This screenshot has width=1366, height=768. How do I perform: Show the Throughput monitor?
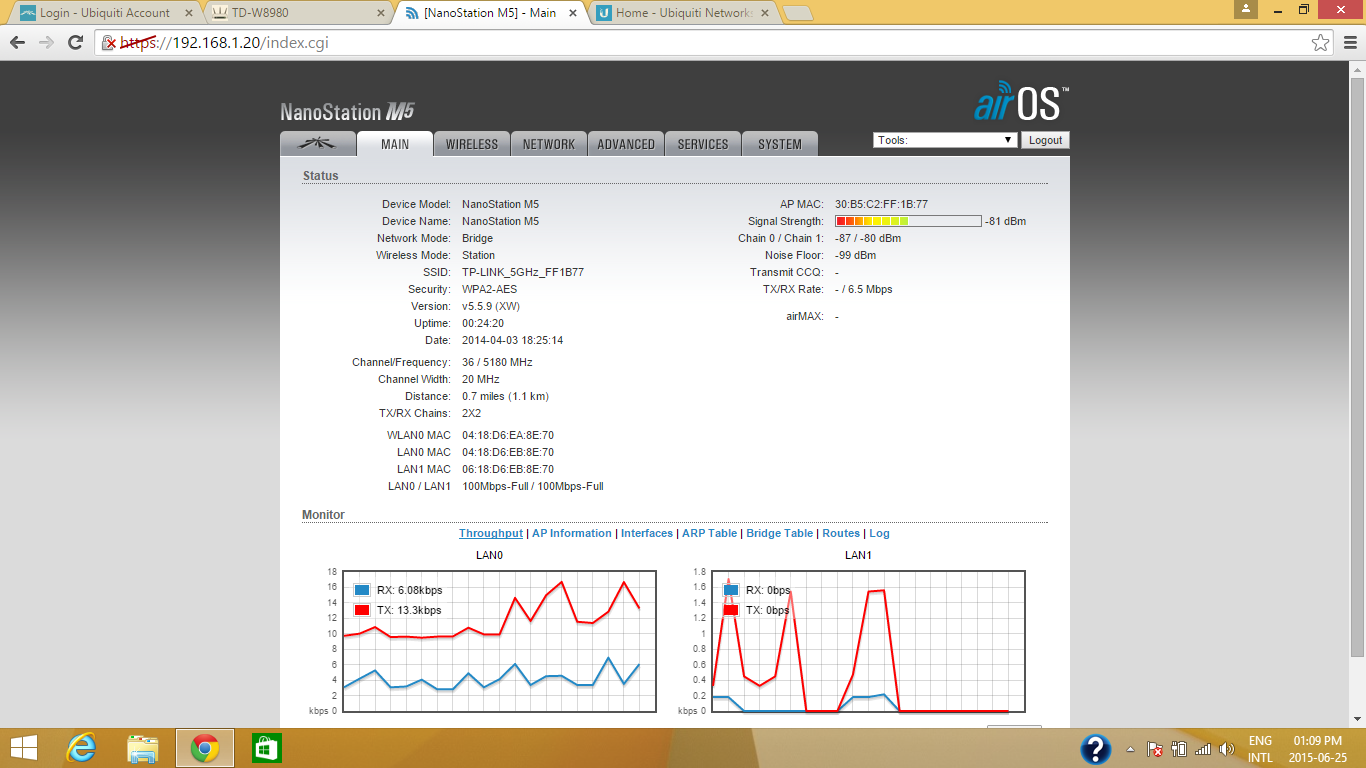491,533
